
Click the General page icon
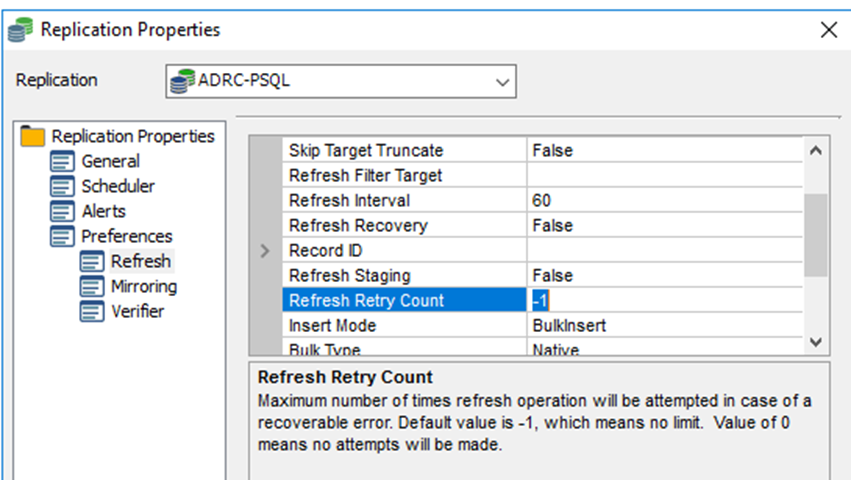63,161
